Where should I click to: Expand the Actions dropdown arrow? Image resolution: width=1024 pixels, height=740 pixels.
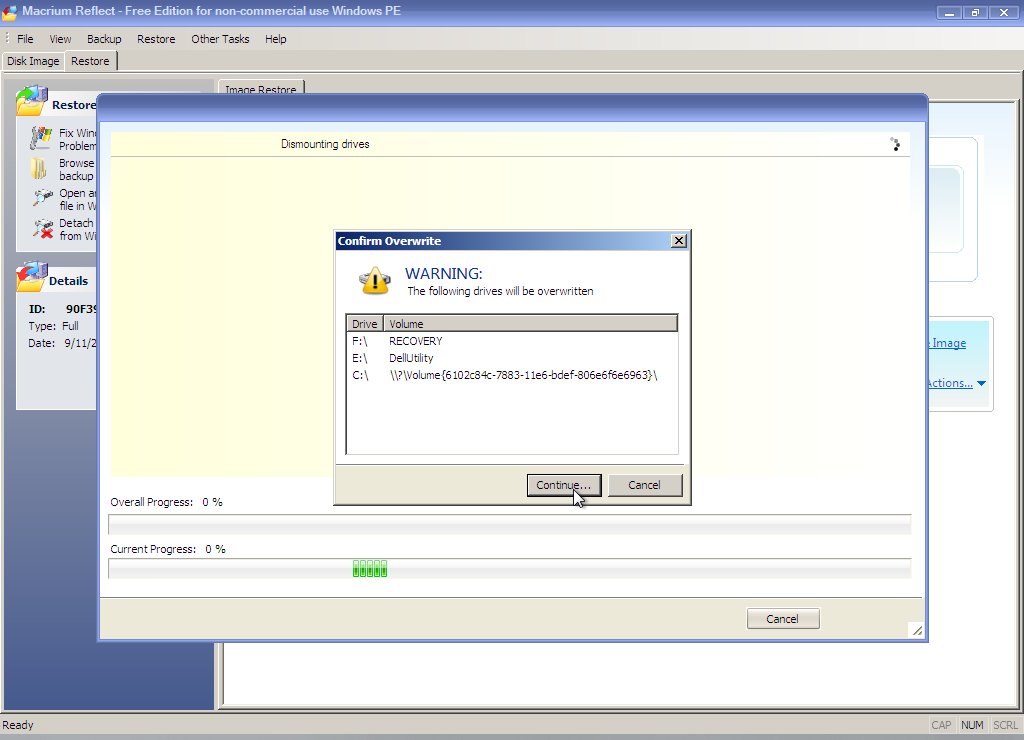click(981, 384)
